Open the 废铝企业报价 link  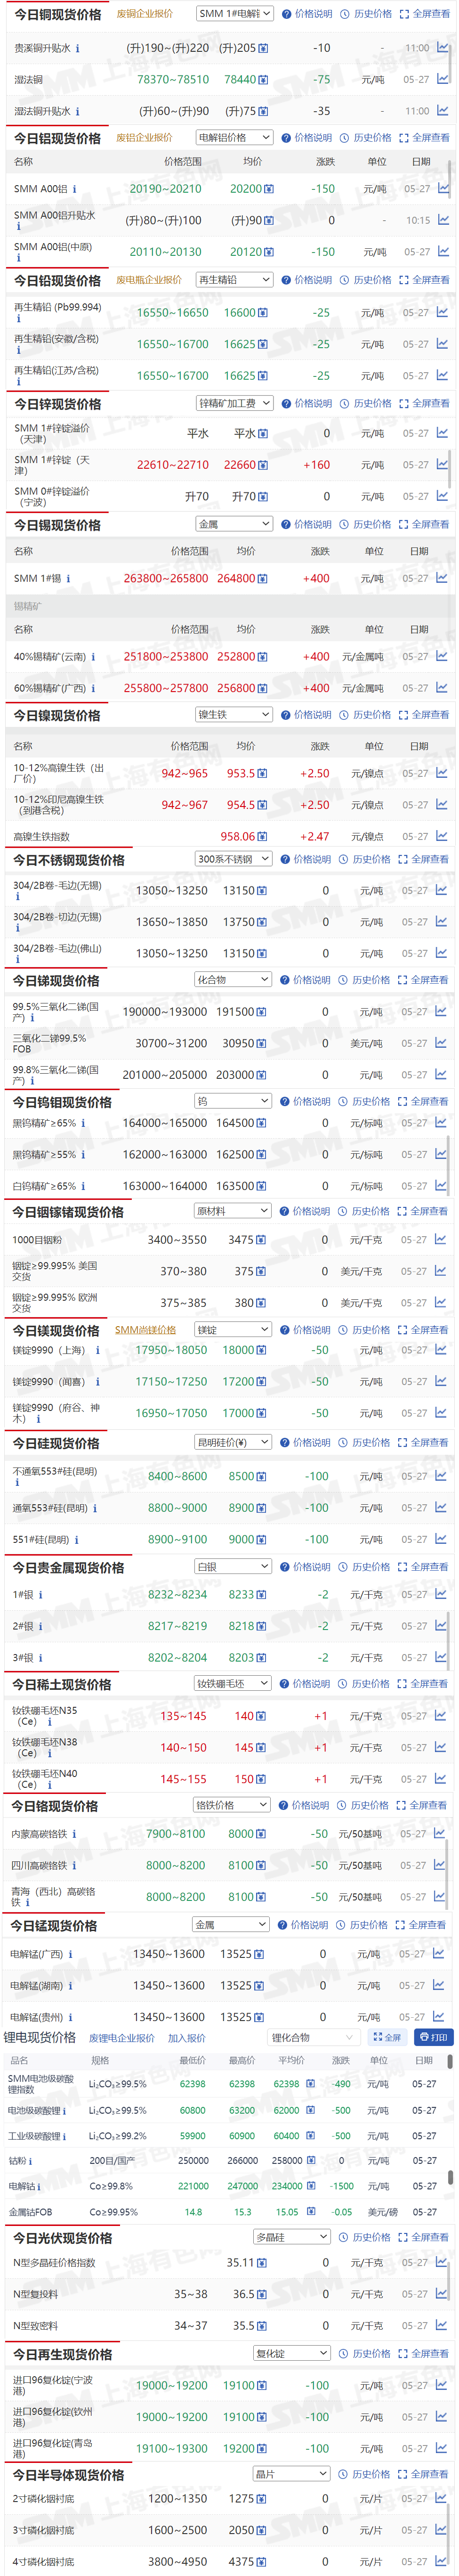pos(144,138)
